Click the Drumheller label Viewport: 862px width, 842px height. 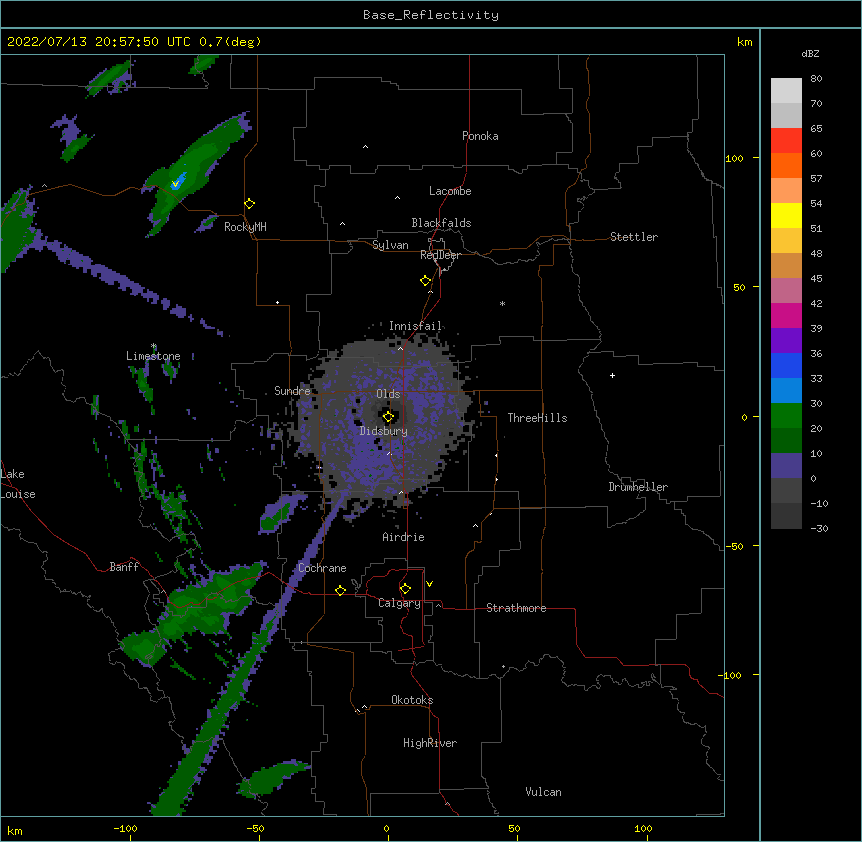[x=638, y=487]
